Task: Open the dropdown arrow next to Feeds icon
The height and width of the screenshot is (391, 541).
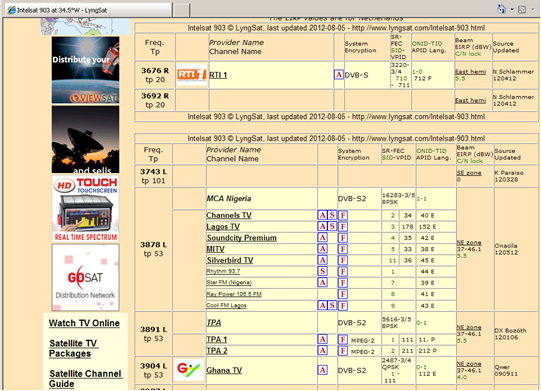Action: tap(533, 9)
